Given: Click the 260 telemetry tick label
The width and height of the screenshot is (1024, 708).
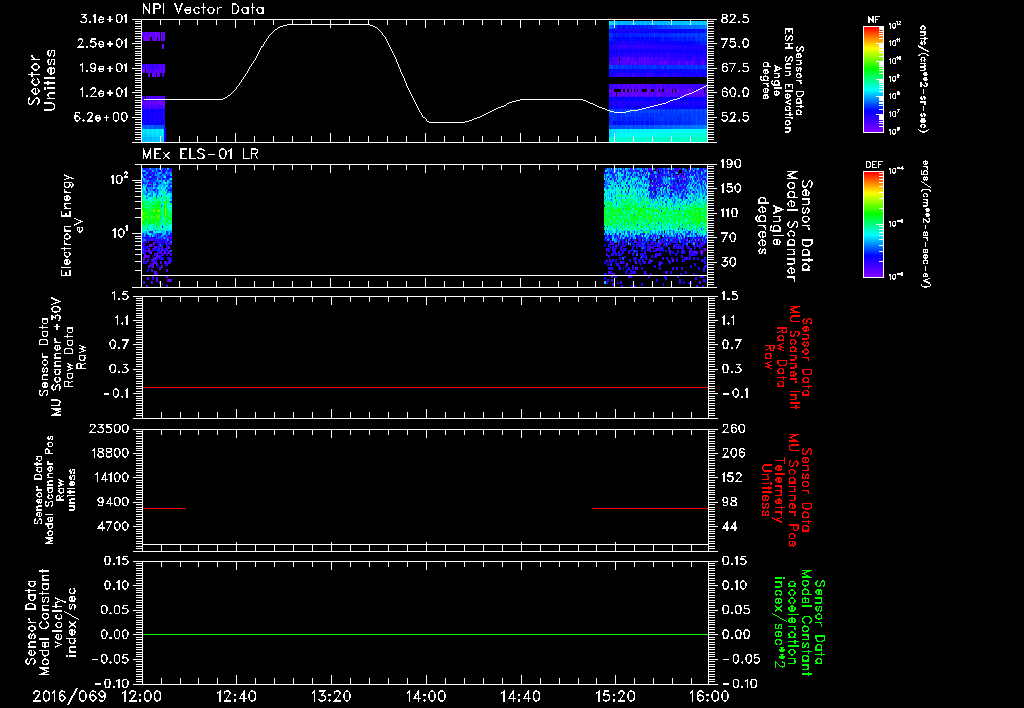Looking at the screenshot, I should pos(732,428).
